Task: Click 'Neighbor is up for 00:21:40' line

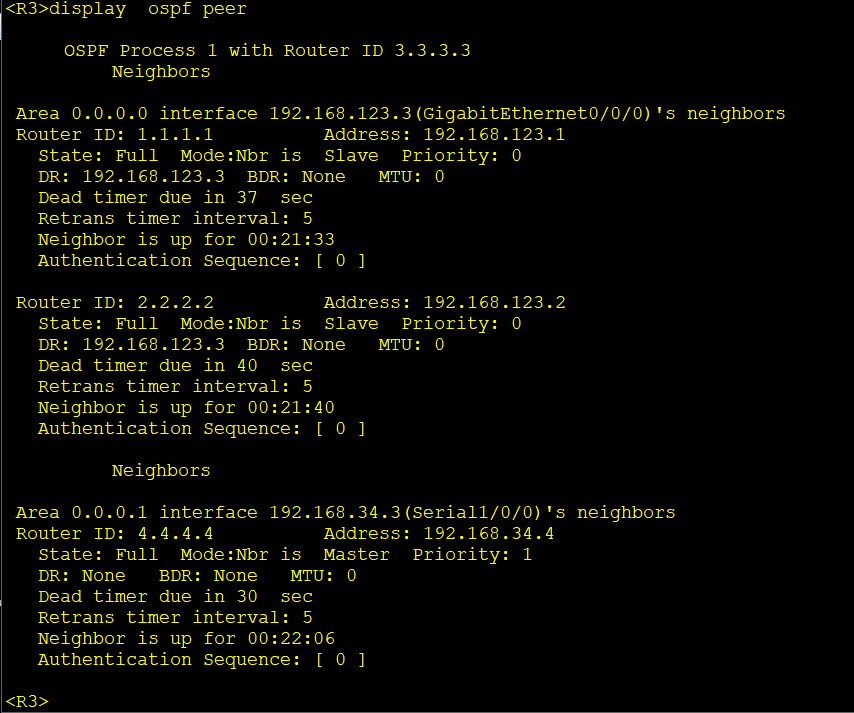Action: [x=186, y=407]
